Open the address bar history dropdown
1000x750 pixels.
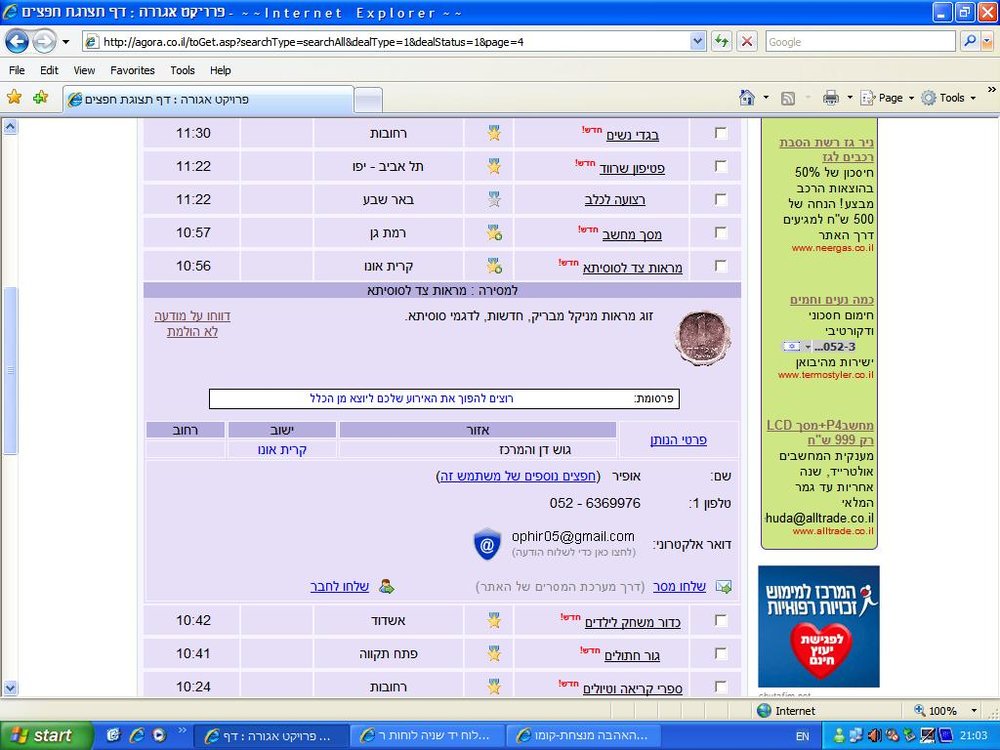(x=697, y=42)
